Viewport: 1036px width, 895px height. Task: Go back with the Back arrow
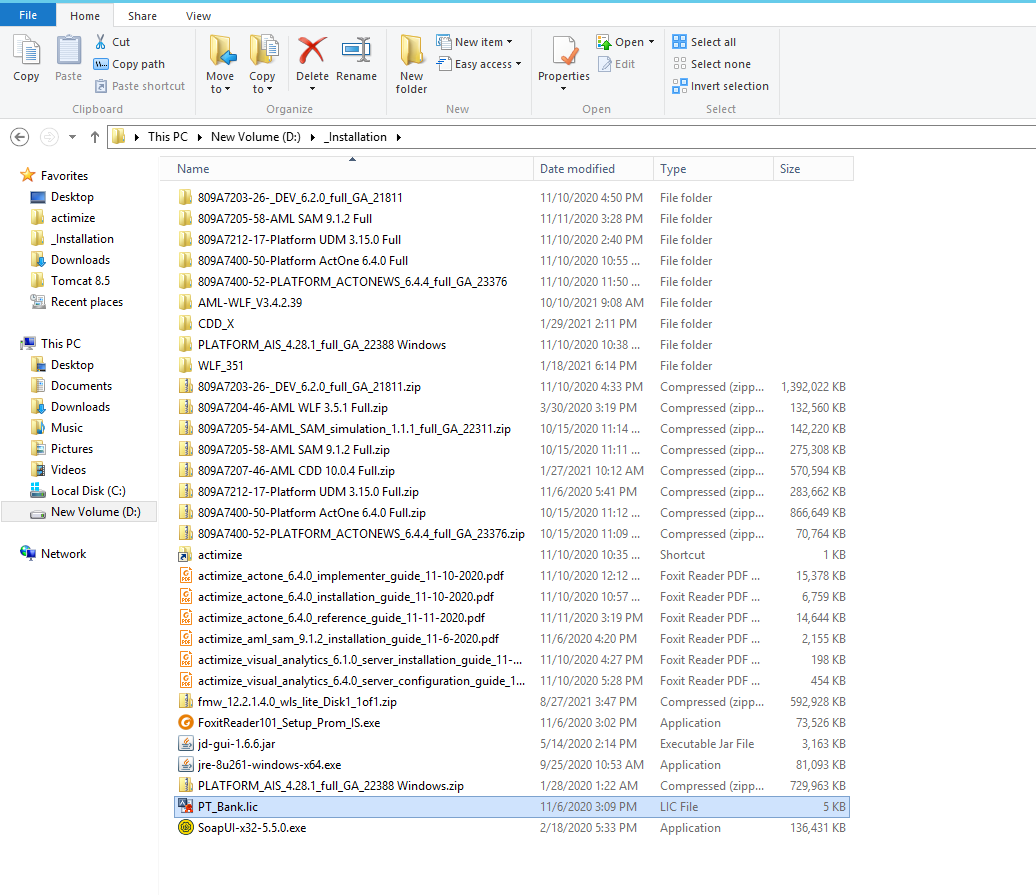(x=20, y=137)
